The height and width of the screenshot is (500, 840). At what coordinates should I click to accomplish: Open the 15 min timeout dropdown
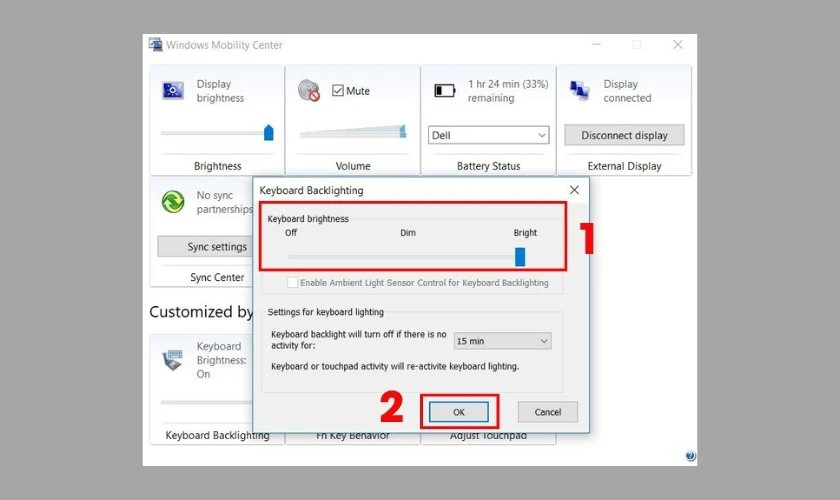[502, 341]
